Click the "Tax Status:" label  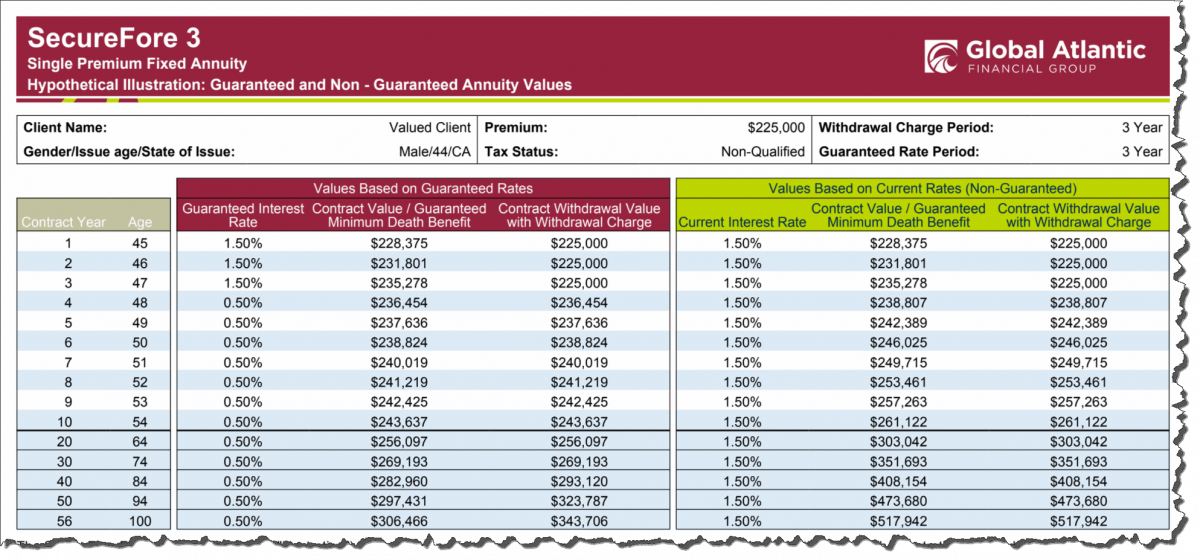click(521, 152)
